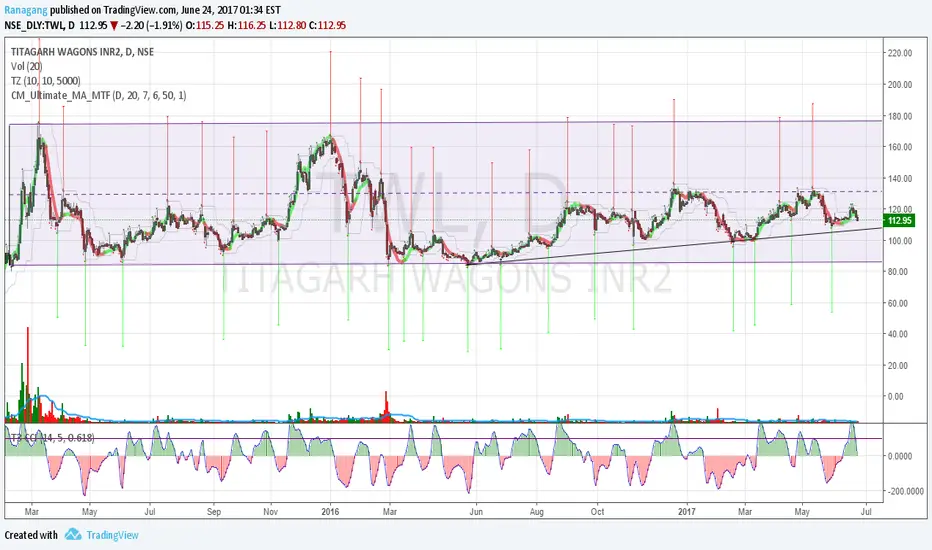Click the Sep time axis label
932x550 pixels.
pyautogui.click(x=214, y=511)
